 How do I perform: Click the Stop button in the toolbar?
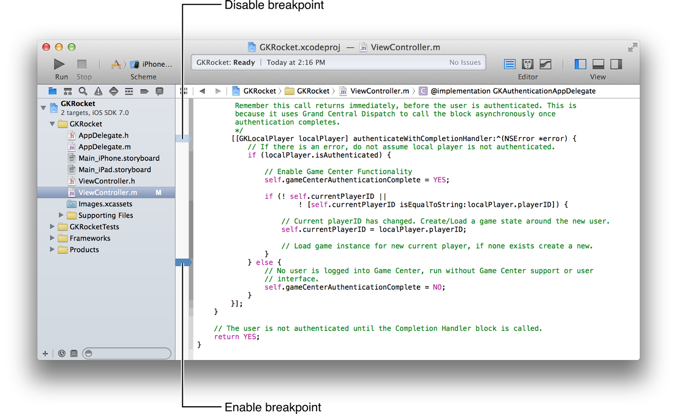tap(82, 64)
